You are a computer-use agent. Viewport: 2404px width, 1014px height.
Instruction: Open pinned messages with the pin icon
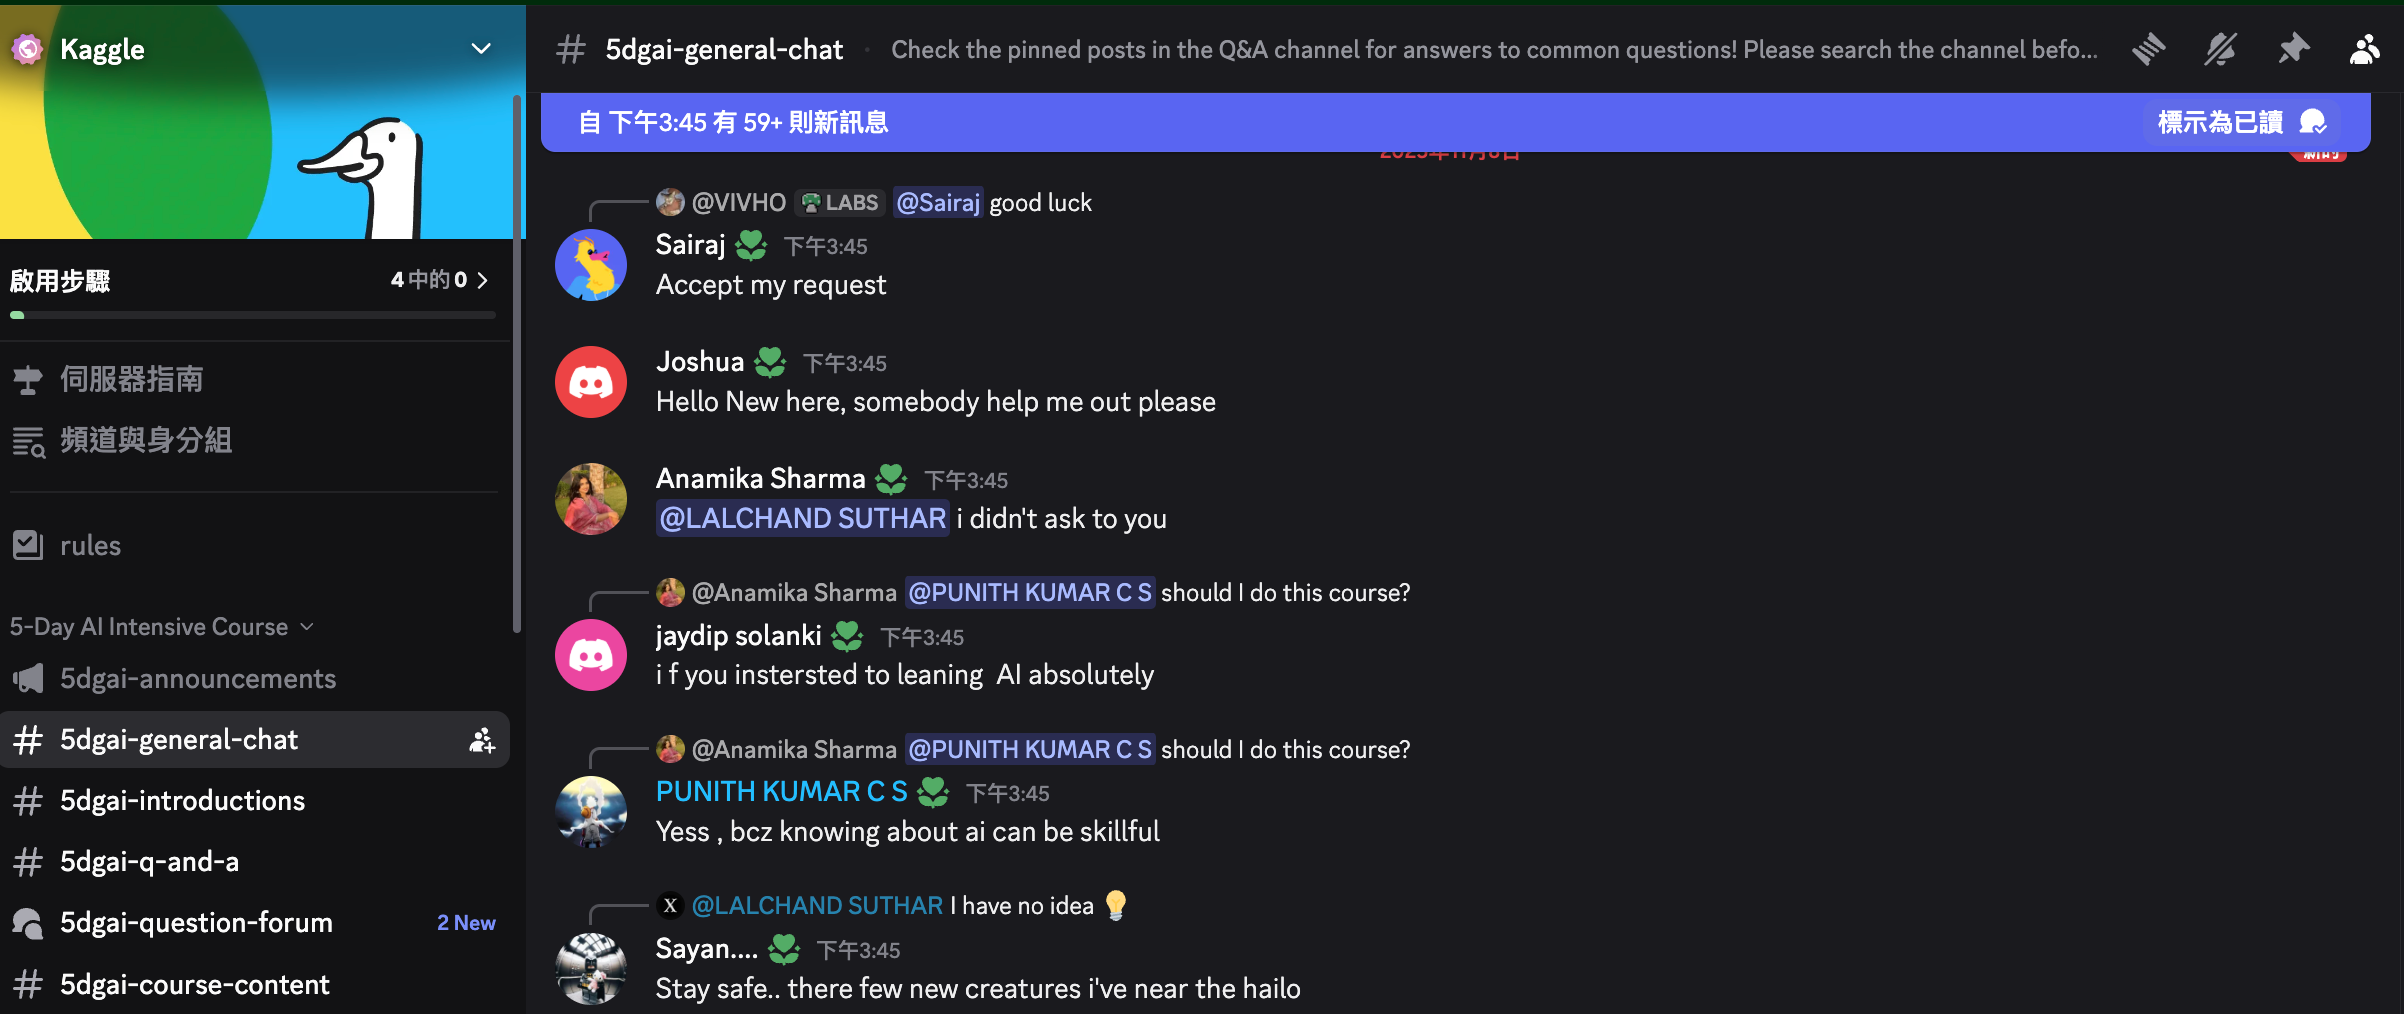[2293, 49]
